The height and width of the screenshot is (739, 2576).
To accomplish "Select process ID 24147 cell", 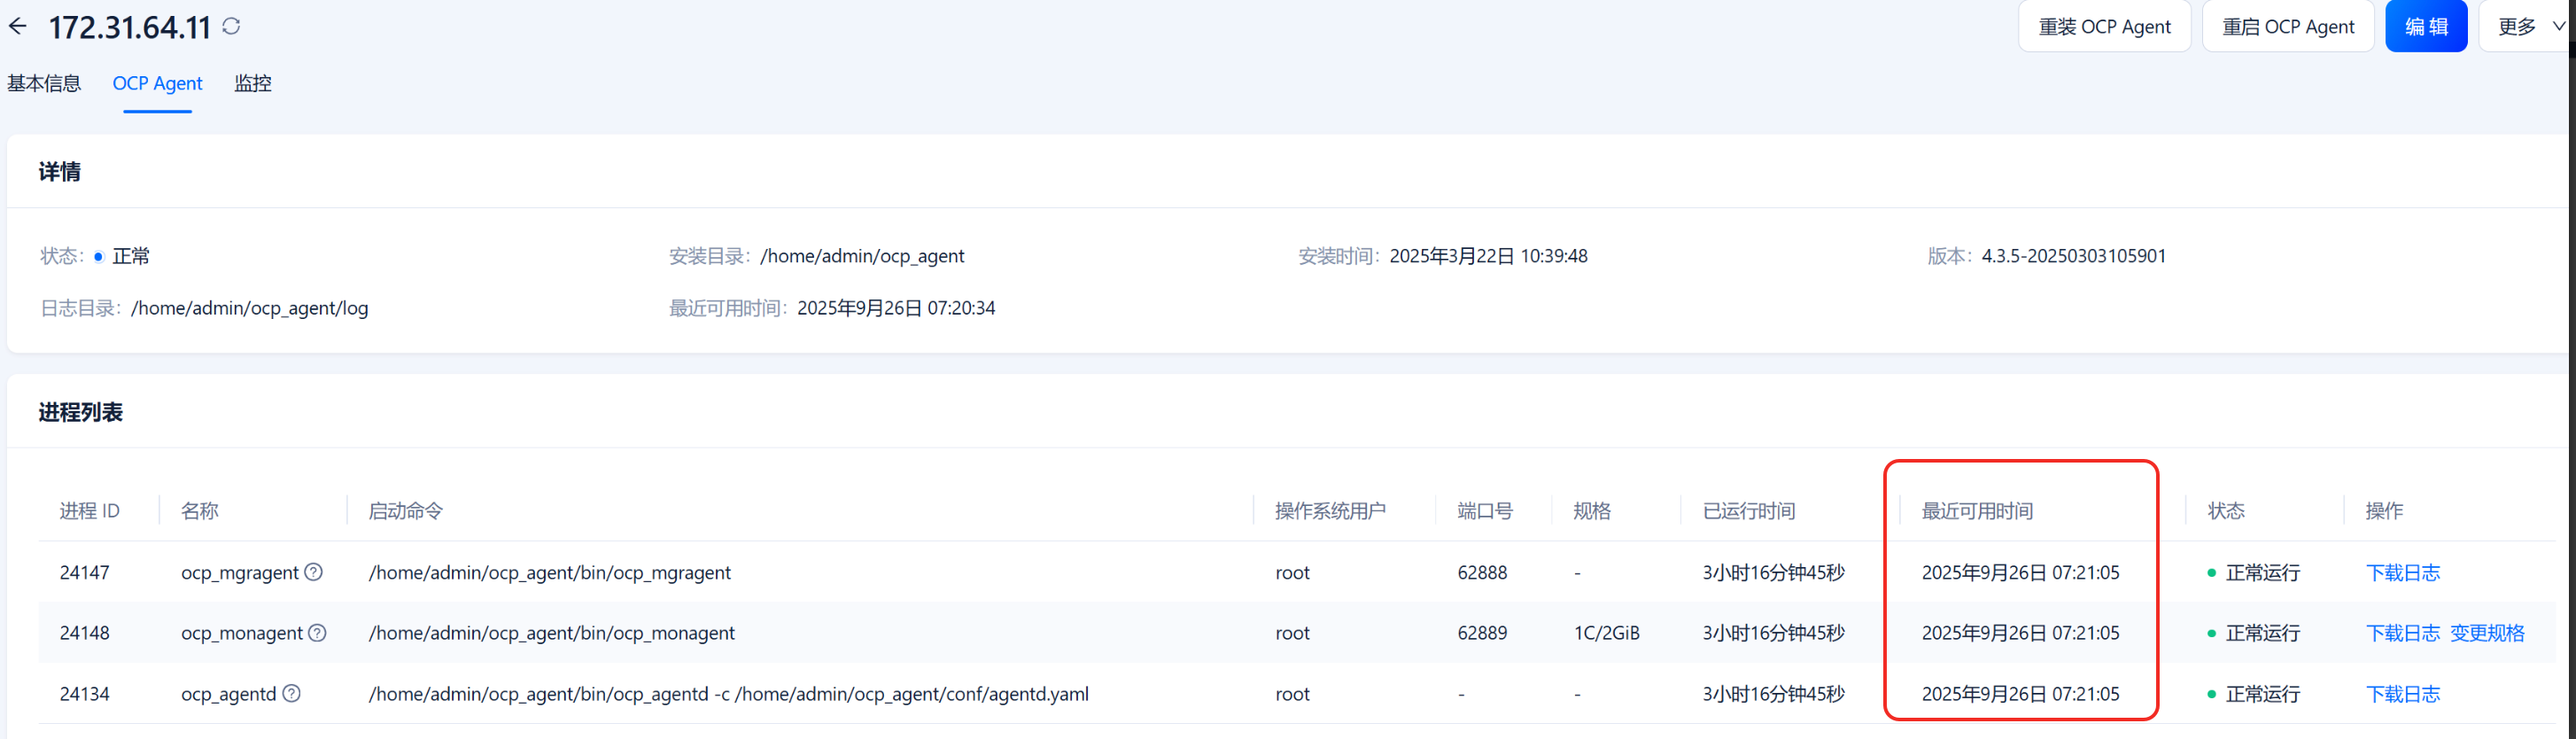I will point(84,573).
